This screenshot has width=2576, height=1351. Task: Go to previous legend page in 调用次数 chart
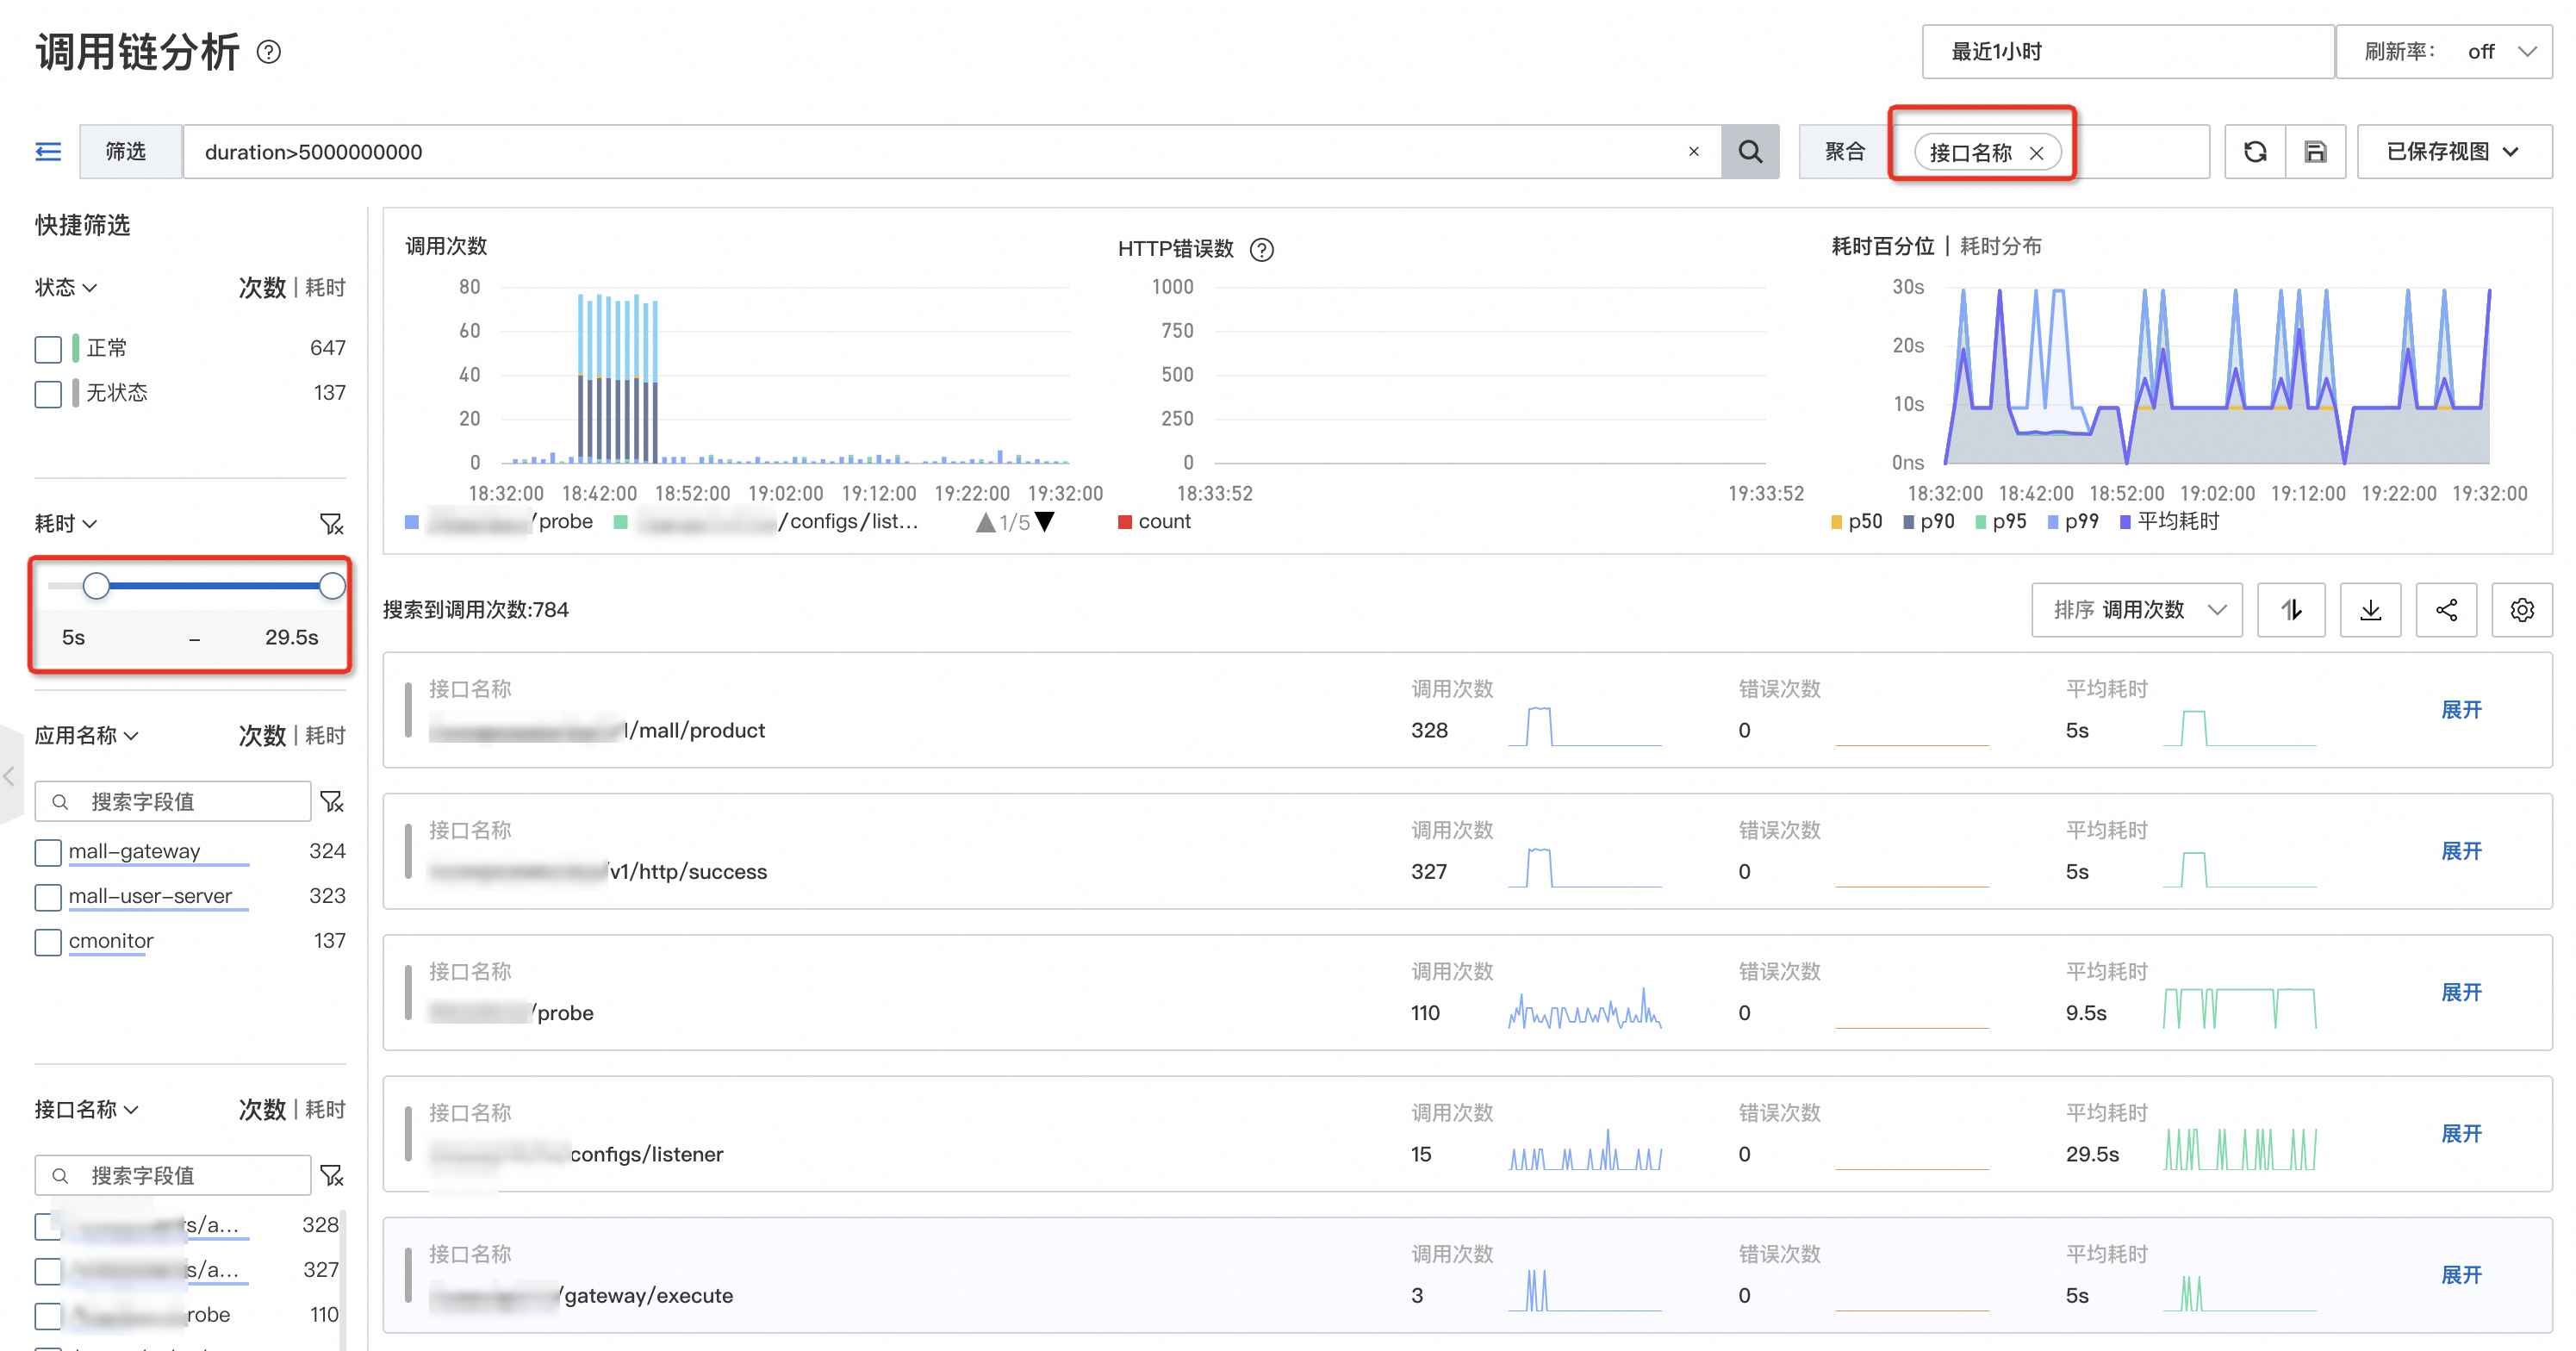click(x=985, y=522)
